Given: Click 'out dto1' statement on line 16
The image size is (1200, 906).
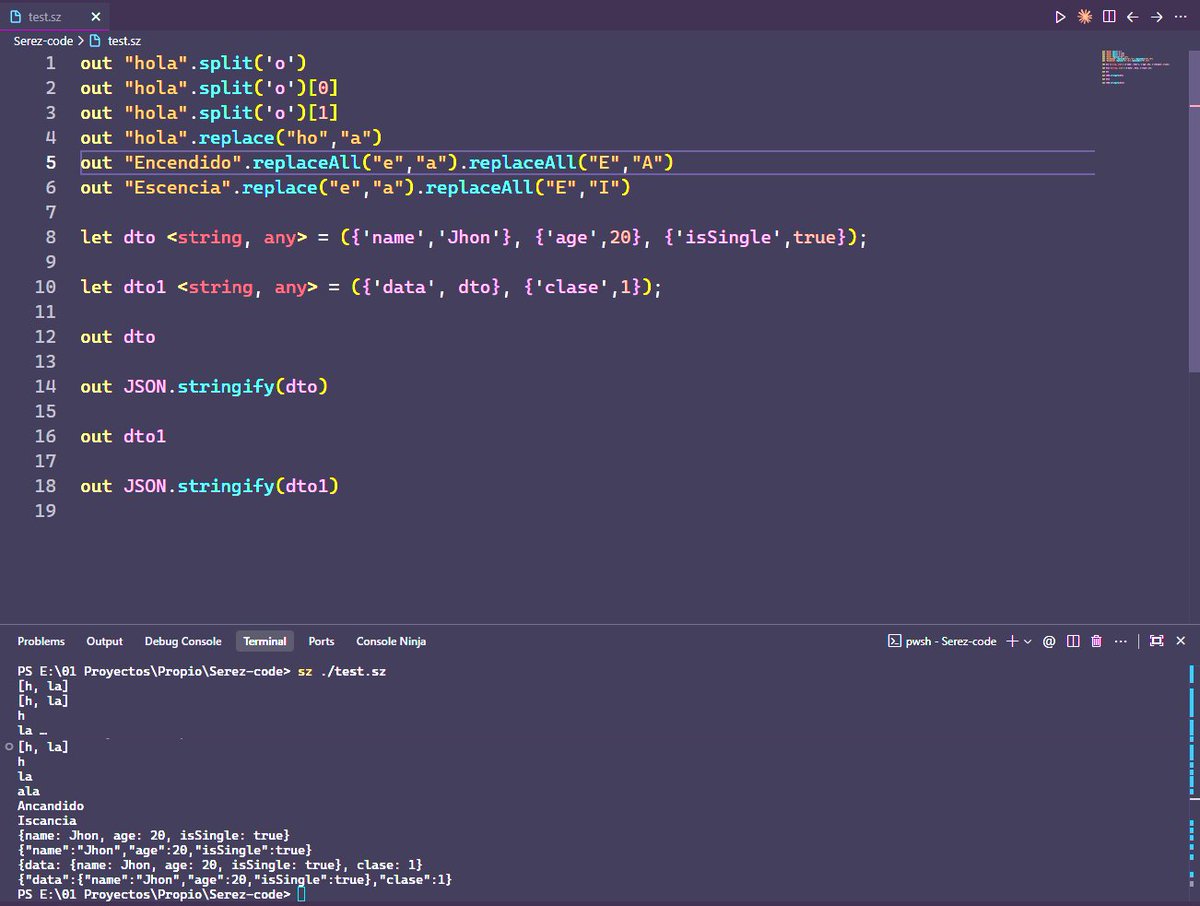Looking at the screenshot, I should (x=123, y=436).
